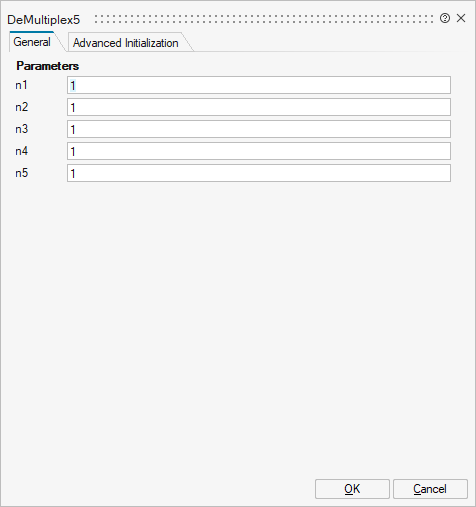The height and width of the screenshot is (507, 476).
Task: Click the n1 parameter label
Action: tap(21, 85)
